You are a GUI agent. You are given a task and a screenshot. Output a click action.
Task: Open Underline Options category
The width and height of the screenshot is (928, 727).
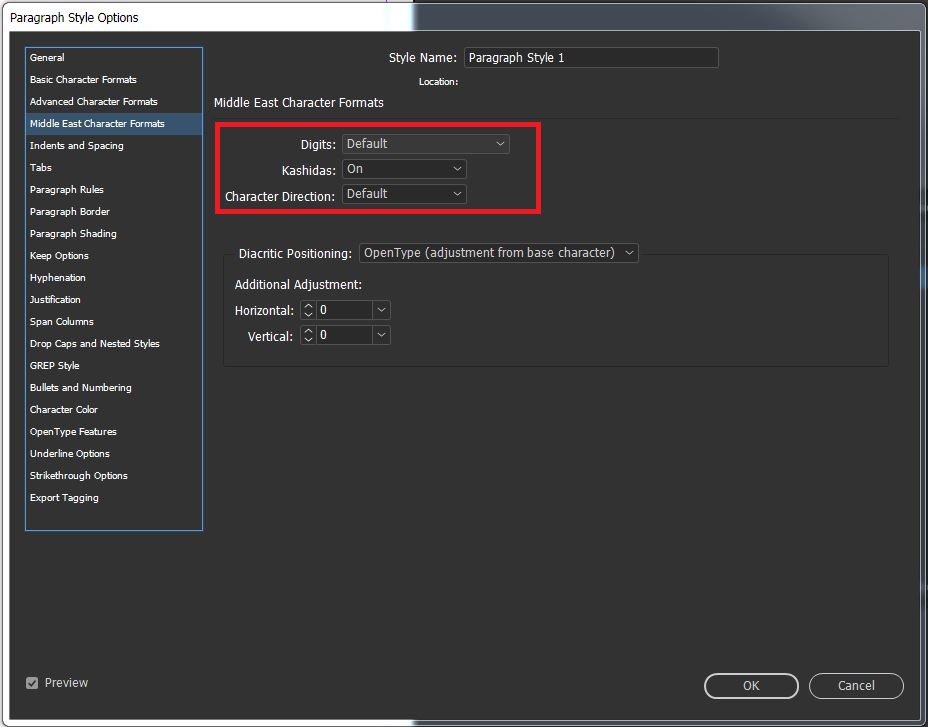tap(114, 453)
